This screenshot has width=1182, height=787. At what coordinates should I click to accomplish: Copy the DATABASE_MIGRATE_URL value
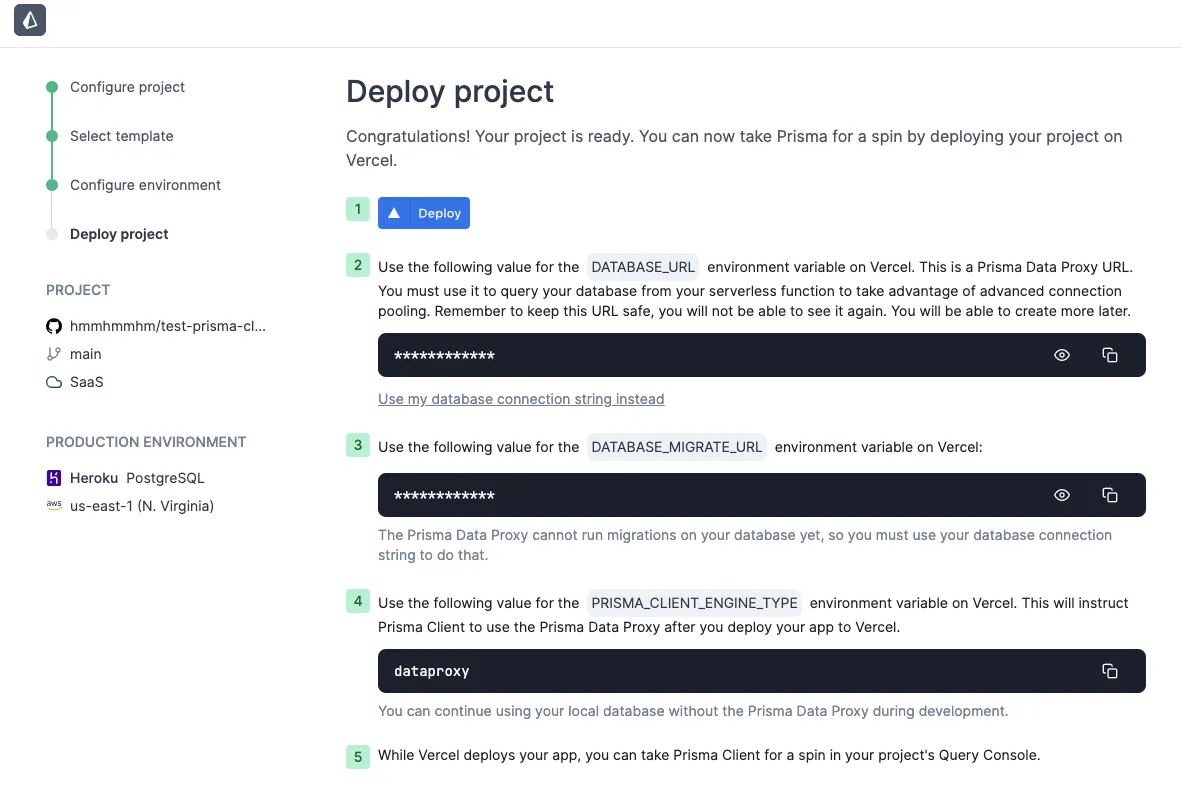[1109, 495]
